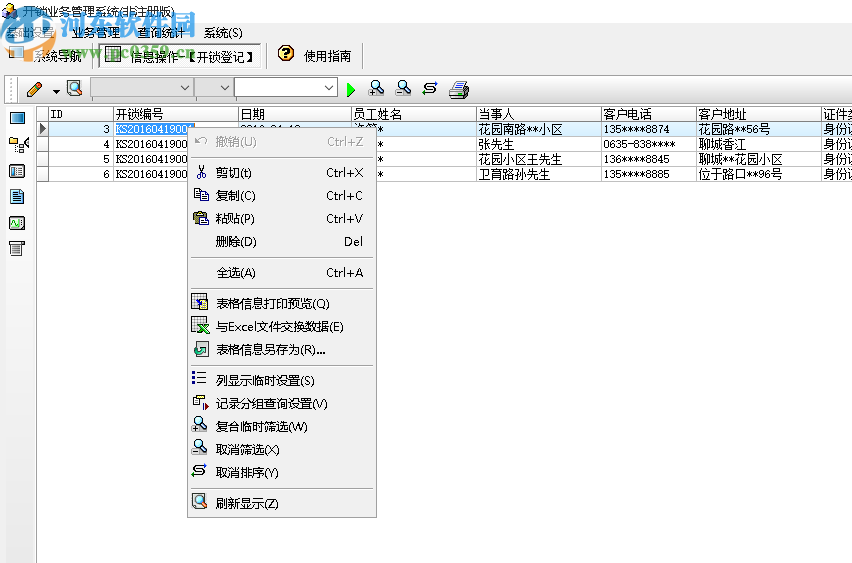The height and width of the screenshot is (563, 852).
Task: Choose 刷新显示(Z) from the context menu
Action: 282,503
